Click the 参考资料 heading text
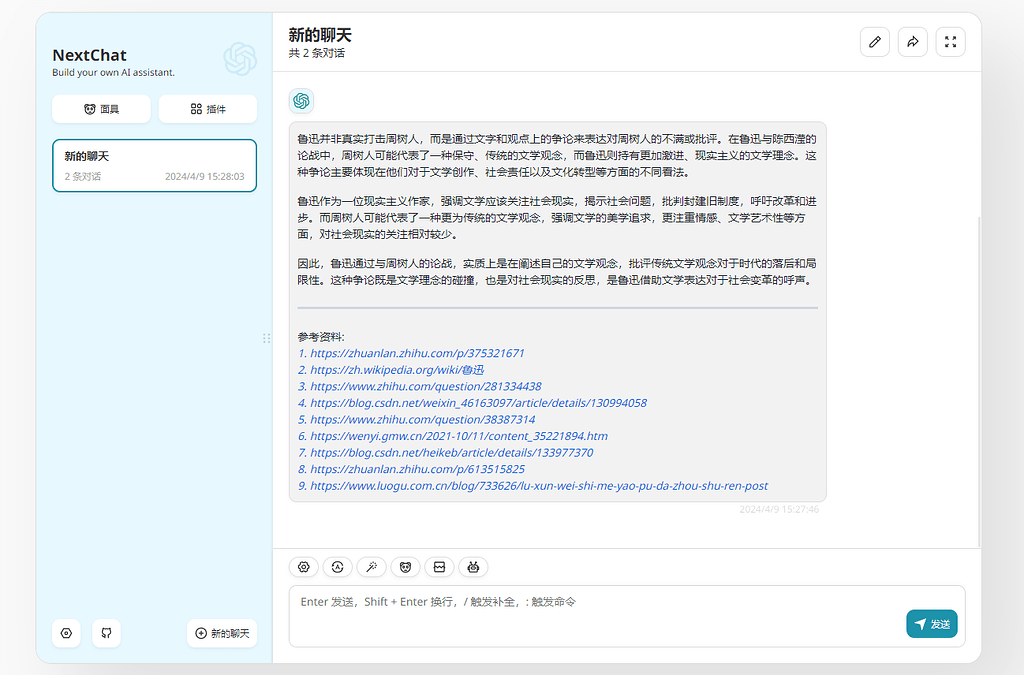The height and width of the screenshot is (675, 1024). (x=321, y=337)
